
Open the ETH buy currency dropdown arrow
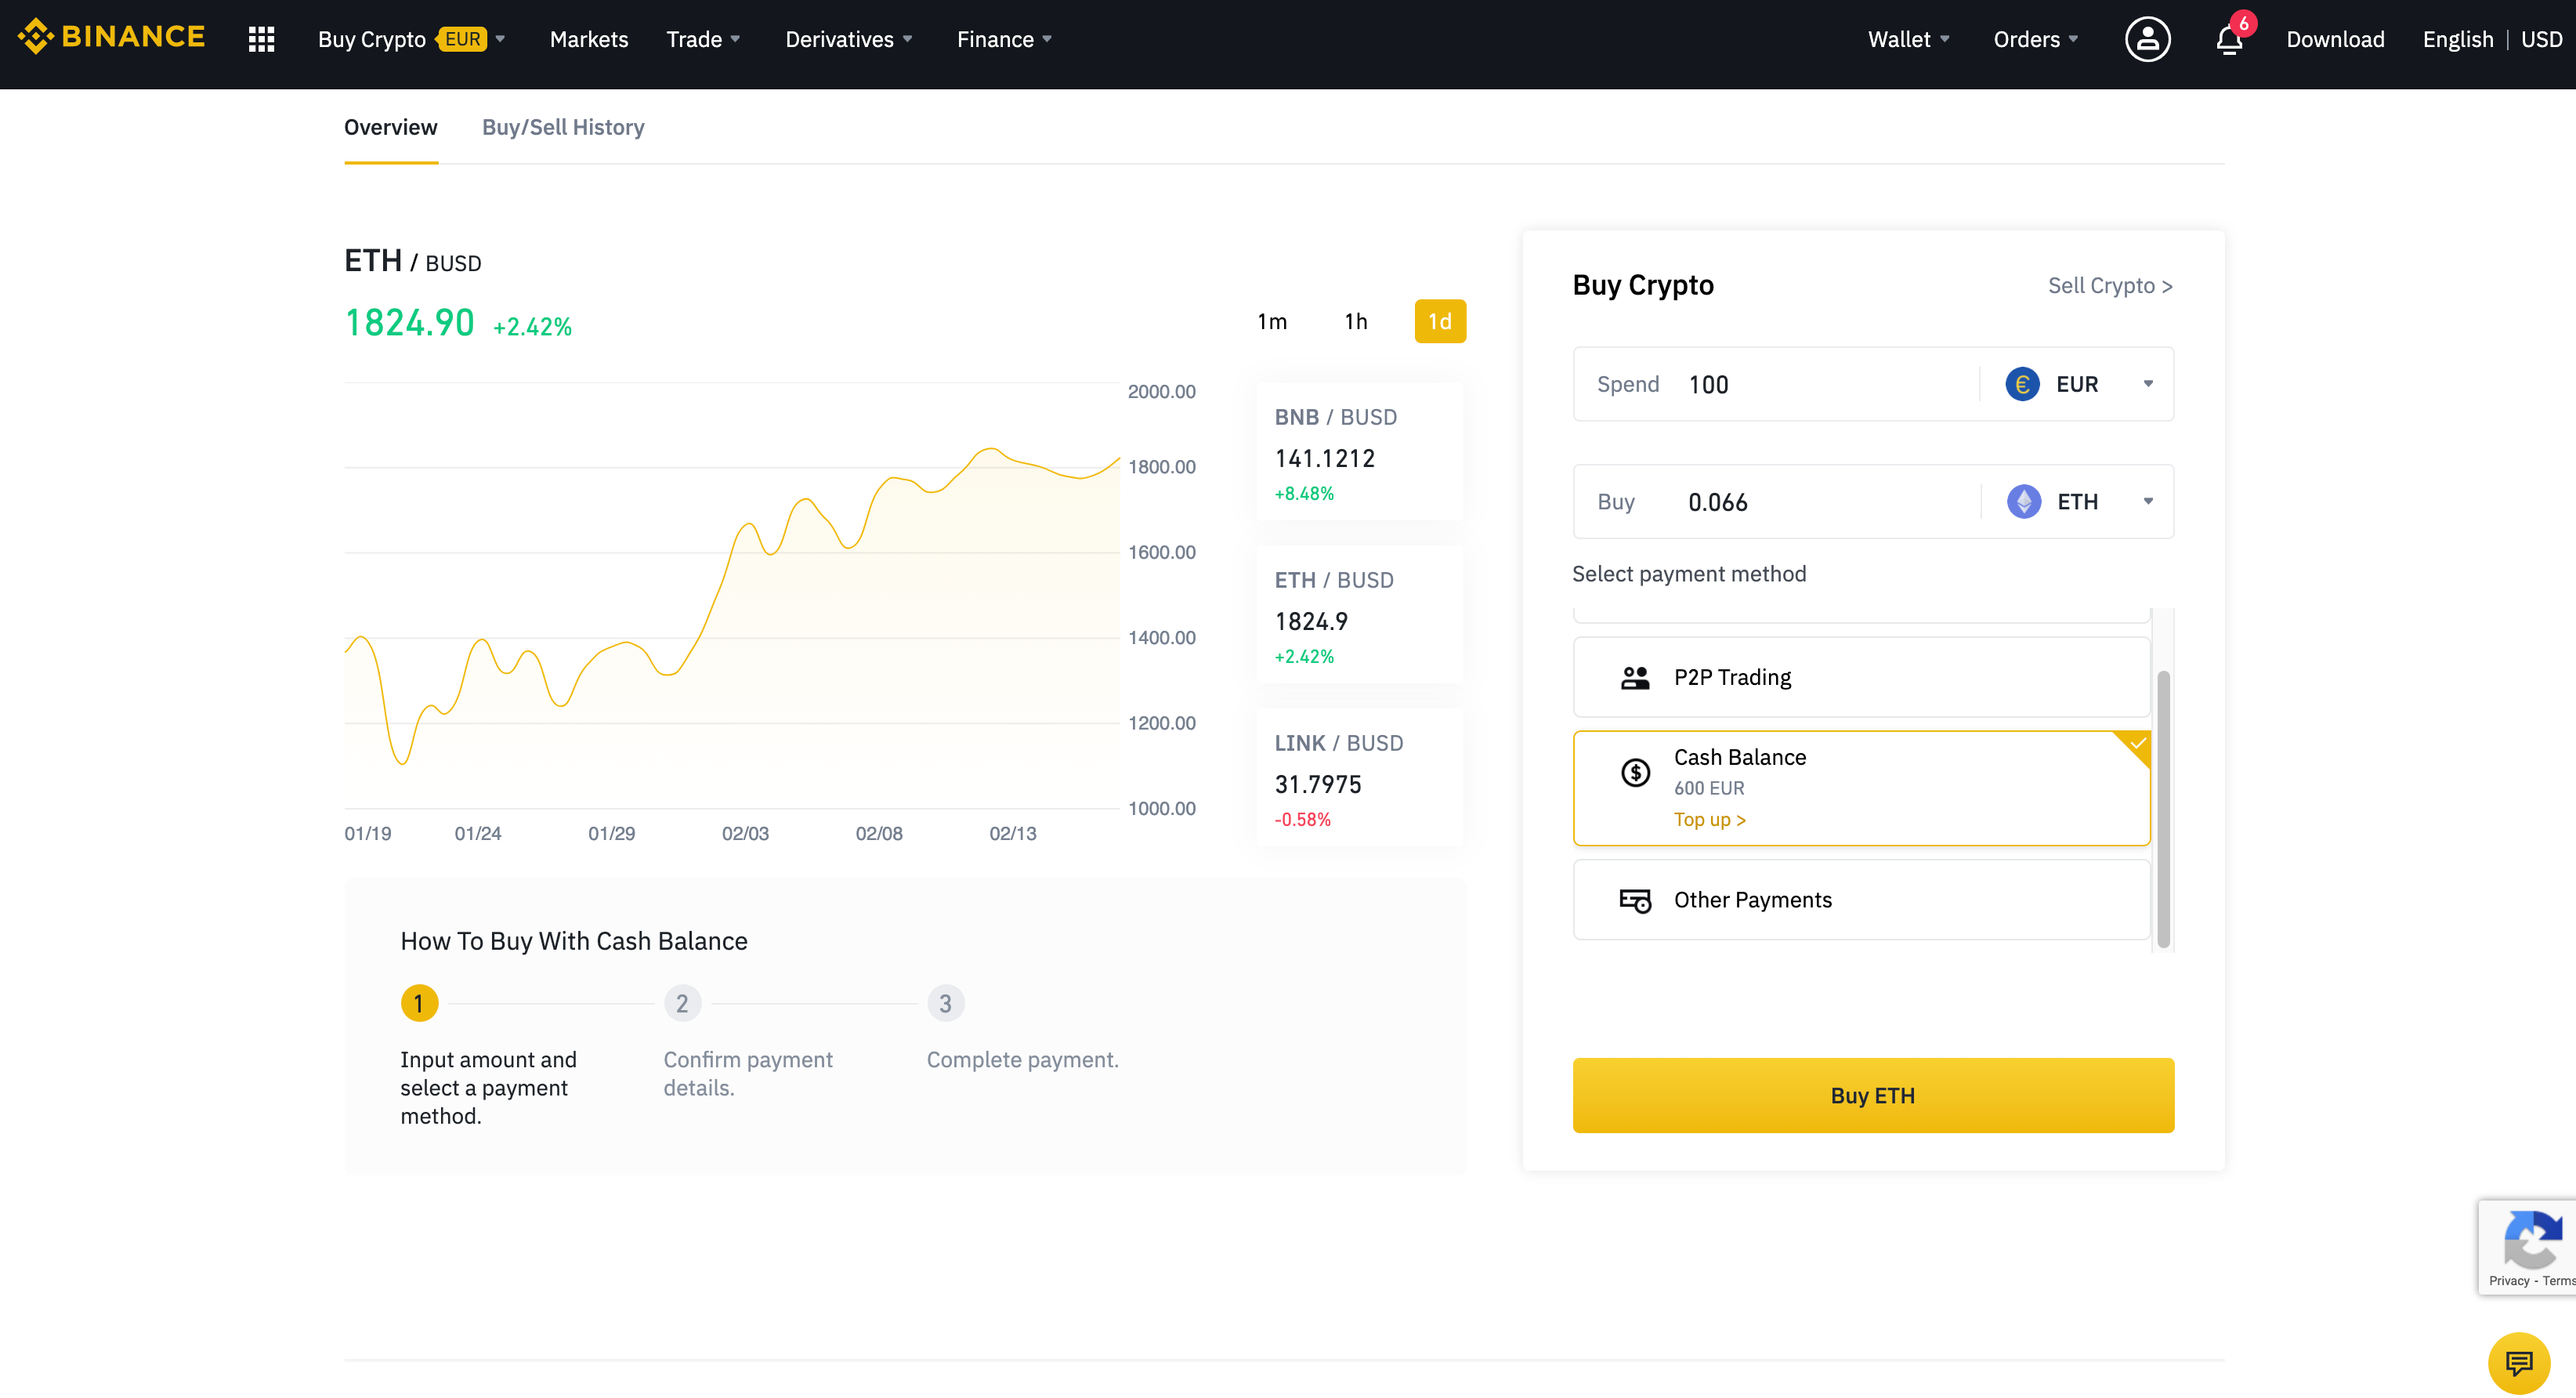pyautogui.click(x=2147, y=501)
